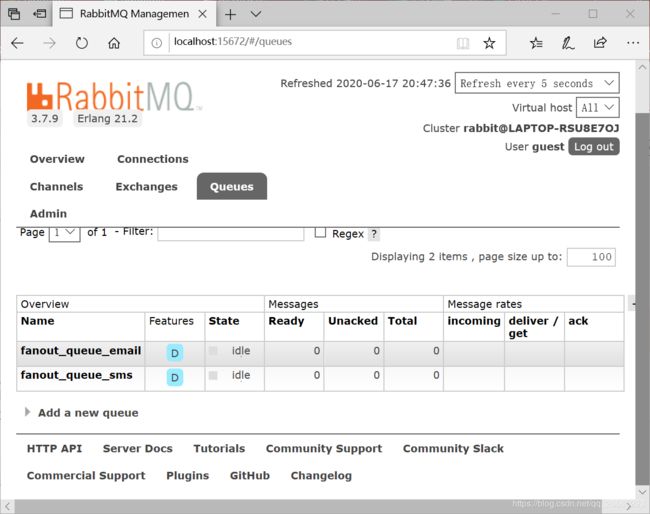Open the GitHub link
Screen dimensions: 650x514
point(250,475)
